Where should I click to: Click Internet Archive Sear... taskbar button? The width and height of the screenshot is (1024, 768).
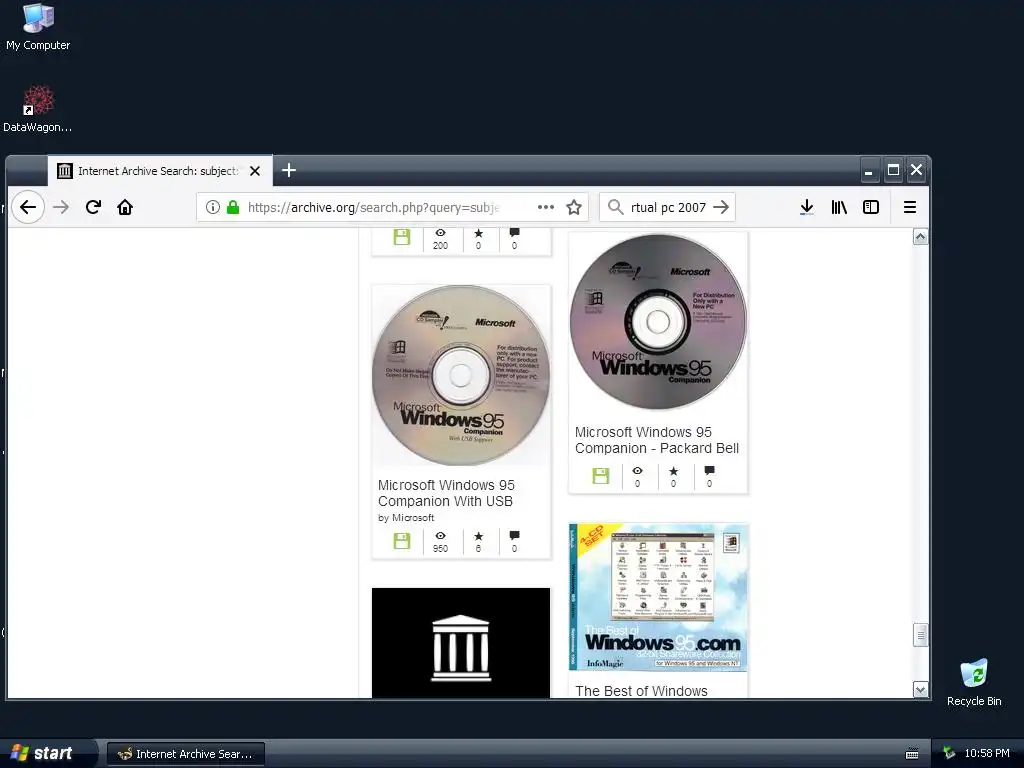(186, 754)
